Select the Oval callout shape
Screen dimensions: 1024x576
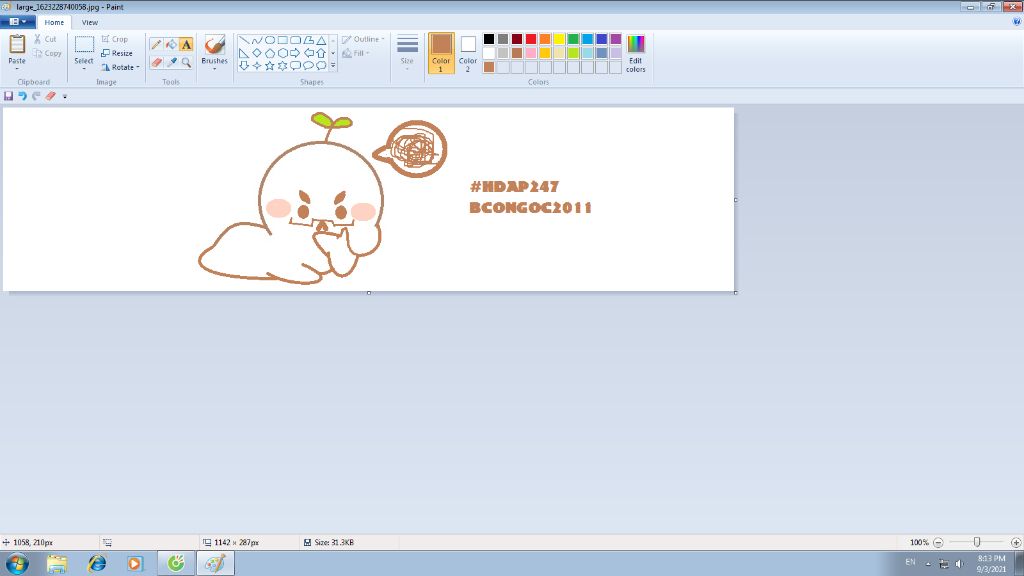click(x=308, y=65)
